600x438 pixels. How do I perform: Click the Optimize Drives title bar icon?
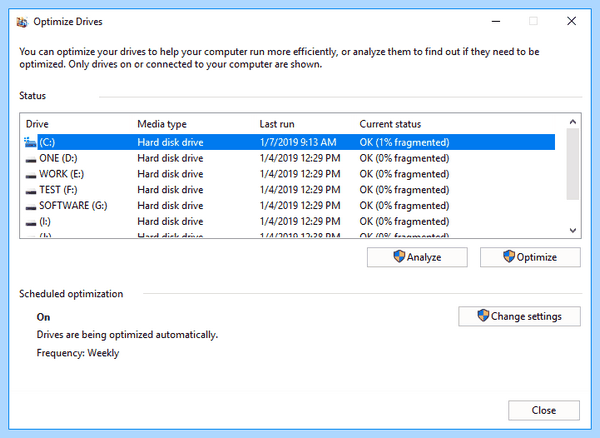pyautogui.click(x=22, y=22)
